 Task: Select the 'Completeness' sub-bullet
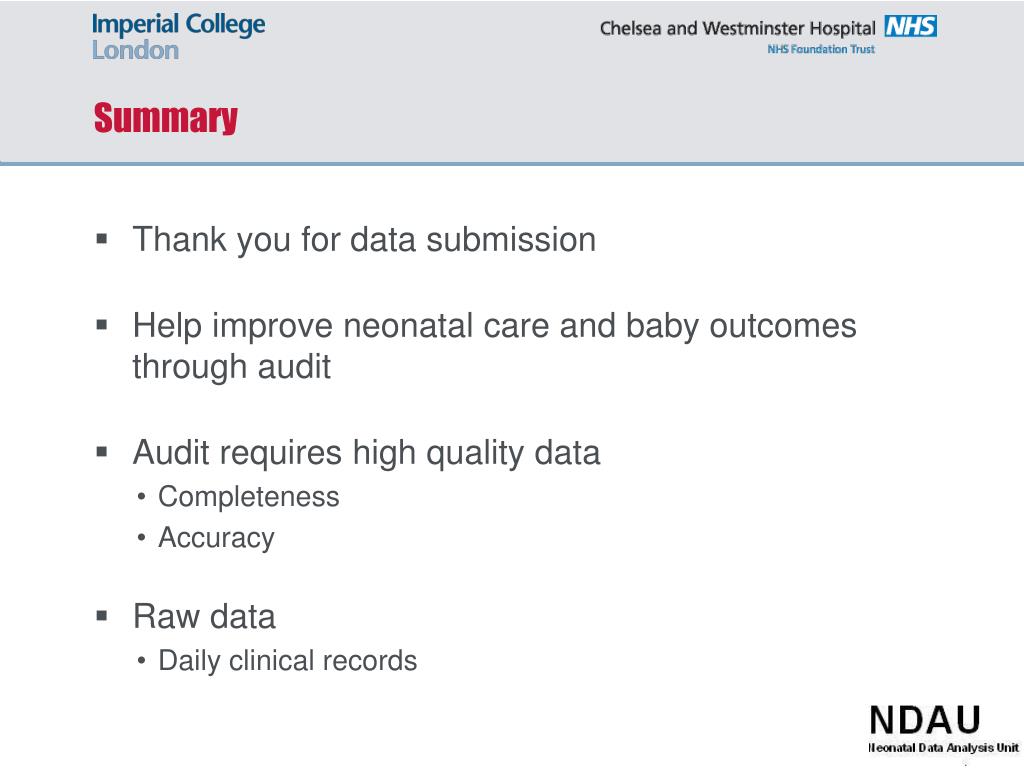tap(249, 497)
